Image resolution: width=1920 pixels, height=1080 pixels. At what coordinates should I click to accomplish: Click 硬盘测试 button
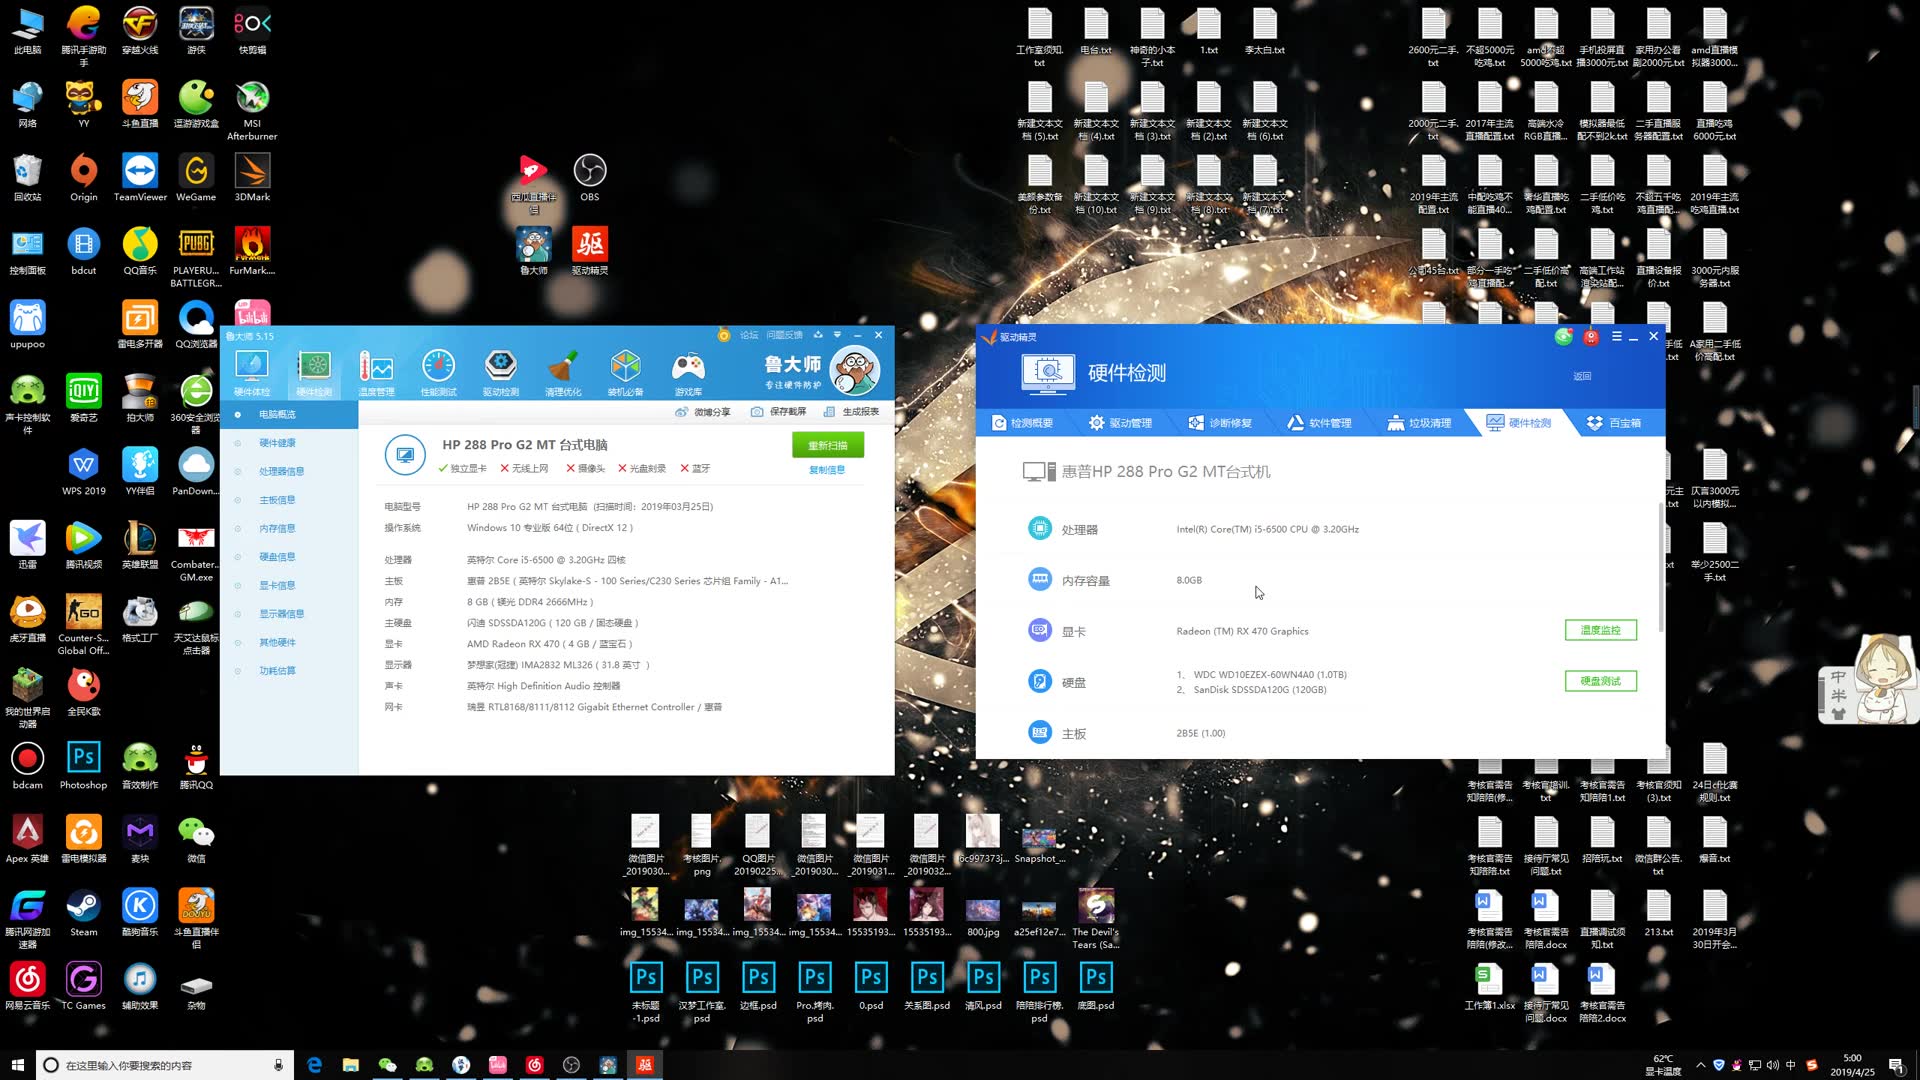(1600, 681)
